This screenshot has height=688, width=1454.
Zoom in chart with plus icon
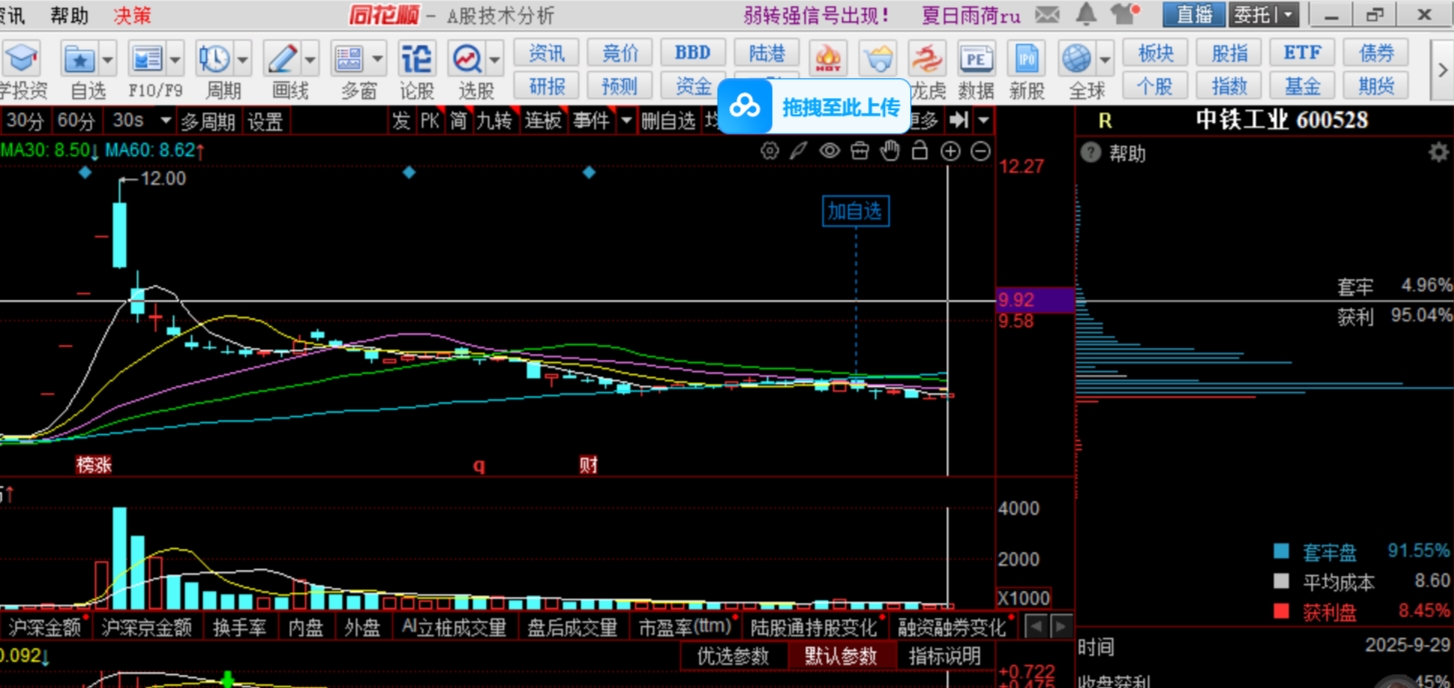coord(950,151)
